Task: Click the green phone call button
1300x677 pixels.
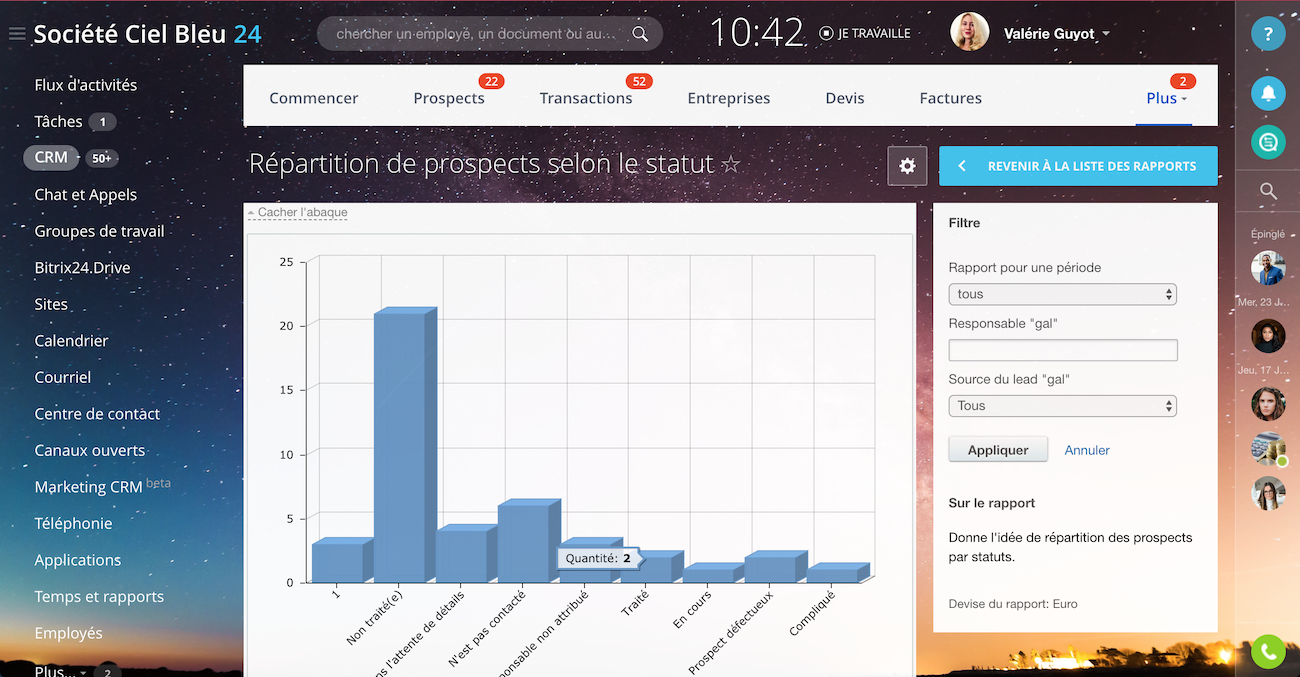Action: (1268, 652)
